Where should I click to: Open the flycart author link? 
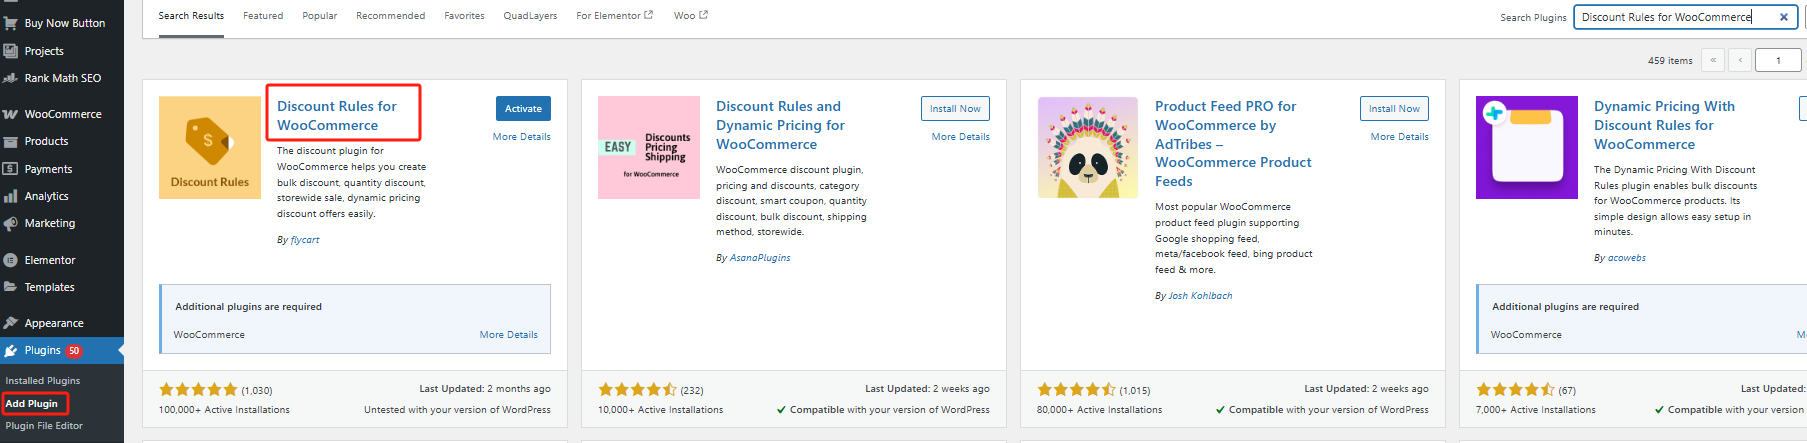(x=305, y=240)
